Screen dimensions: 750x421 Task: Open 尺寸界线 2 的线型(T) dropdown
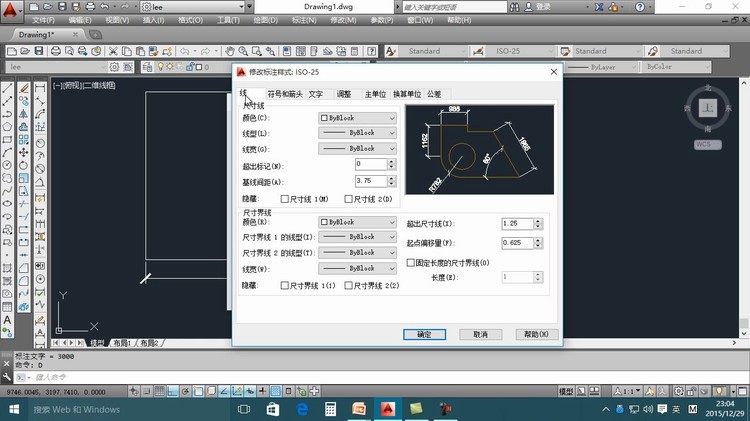point(357,253)
